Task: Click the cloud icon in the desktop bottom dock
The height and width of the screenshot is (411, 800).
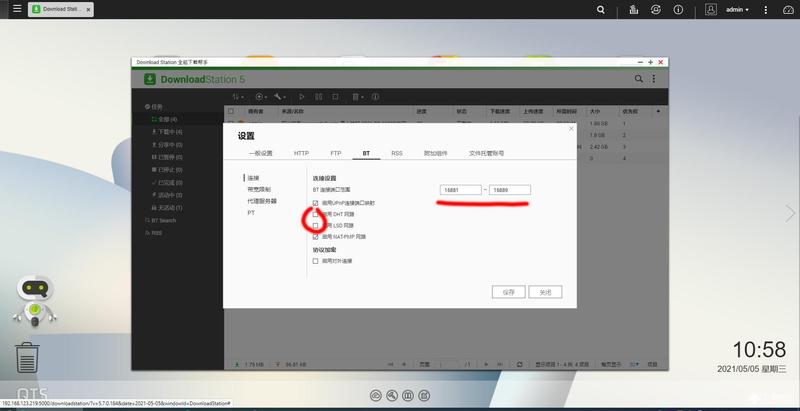Action: point(376,395)
